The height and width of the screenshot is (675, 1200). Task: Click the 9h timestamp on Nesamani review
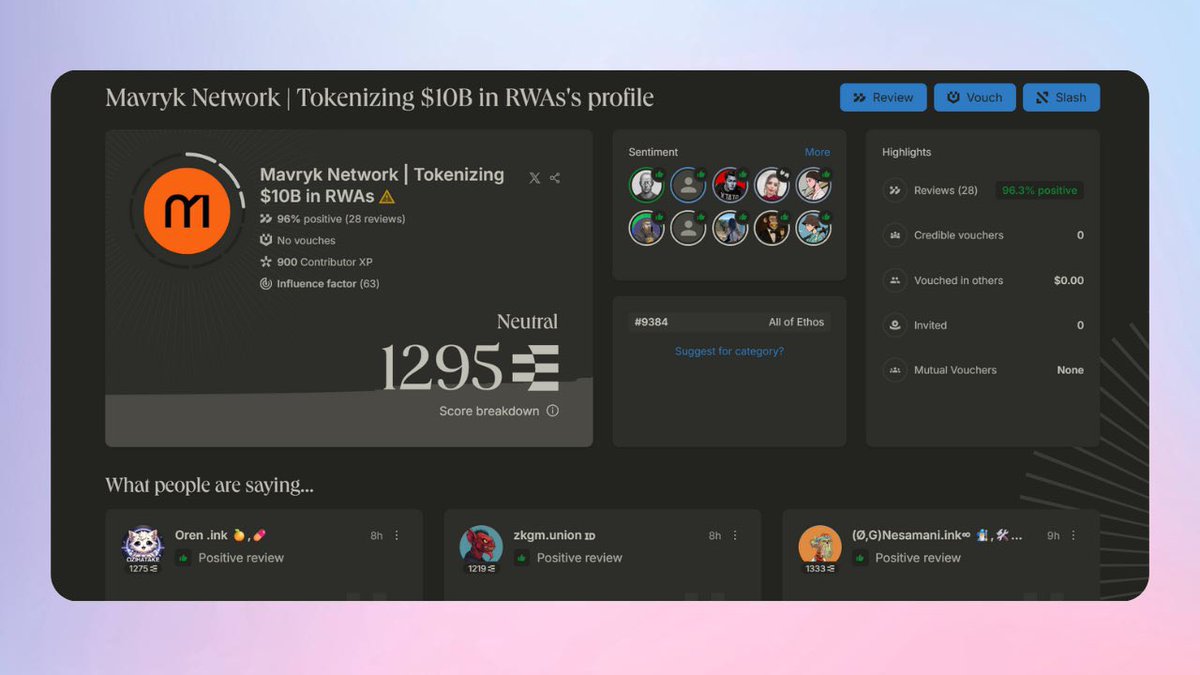[1054, 536]
